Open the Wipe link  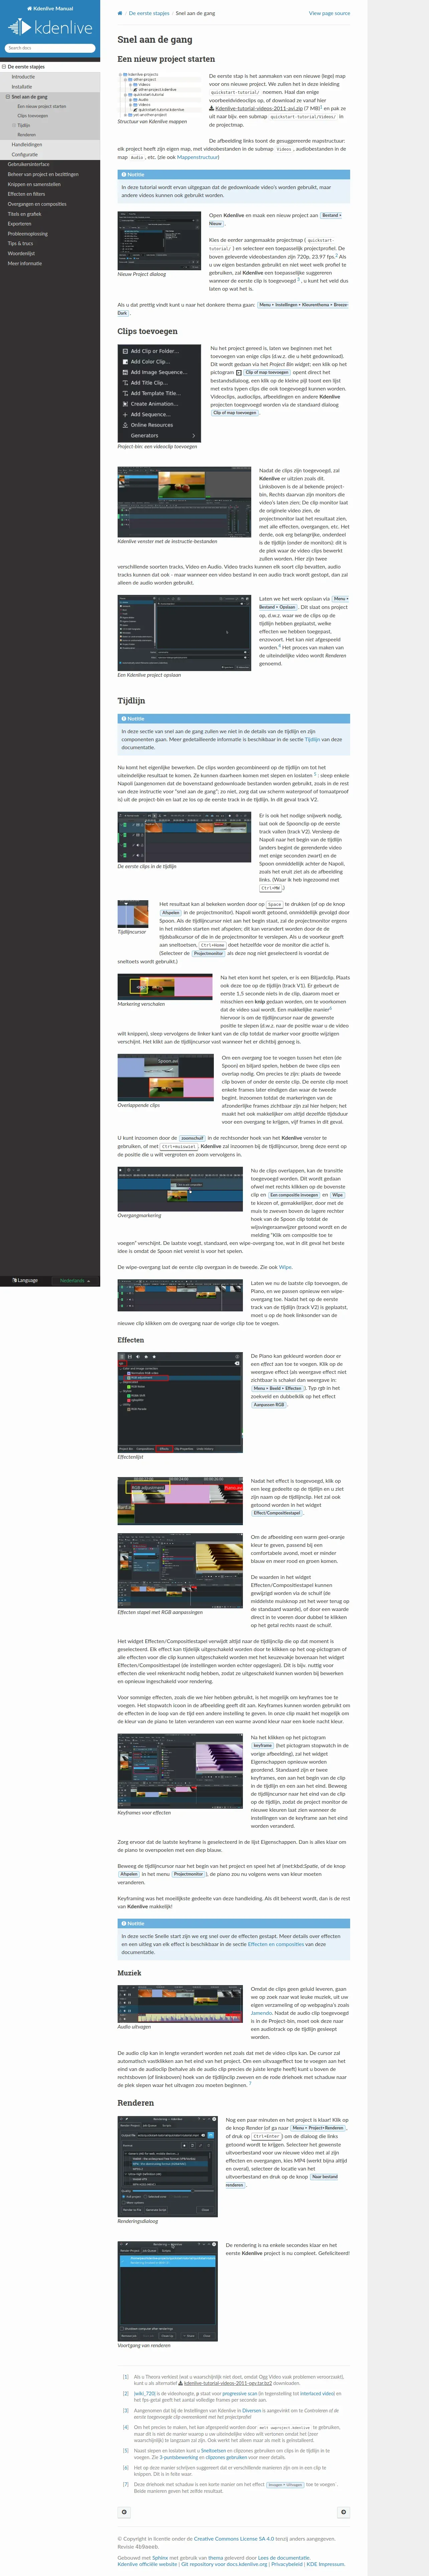[x=285, y=1267]
